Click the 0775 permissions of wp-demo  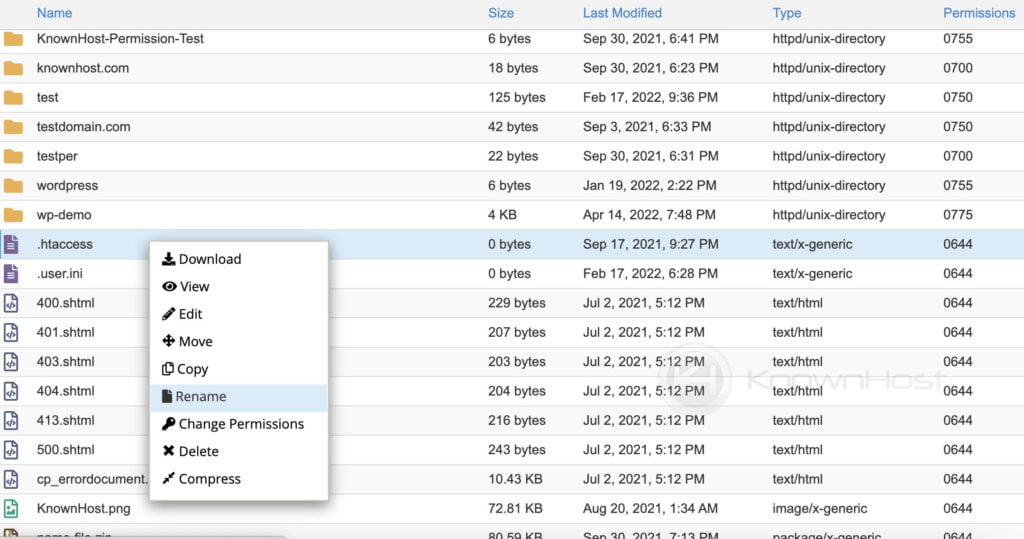point(958,215)
